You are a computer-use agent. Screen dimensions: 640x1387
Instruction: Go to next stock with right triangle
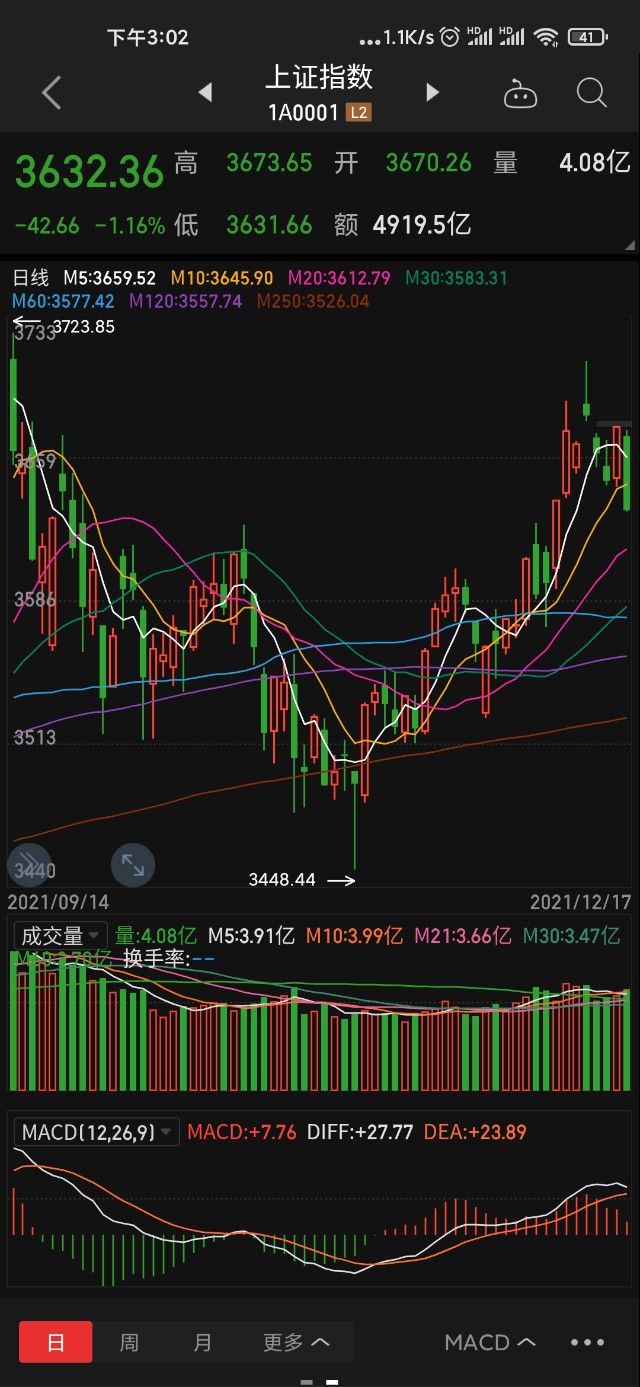(432, 93)
